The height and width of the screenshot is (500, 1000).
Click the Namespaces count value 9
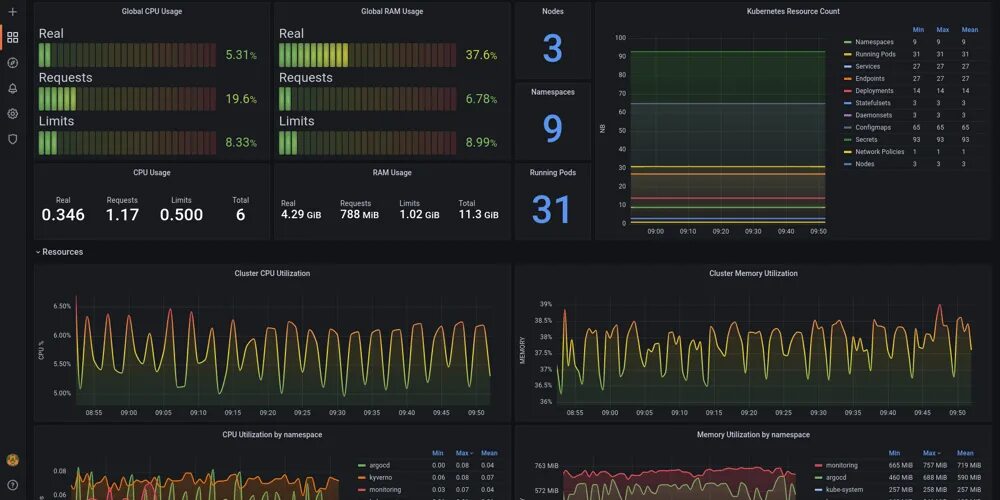(552, 128)
